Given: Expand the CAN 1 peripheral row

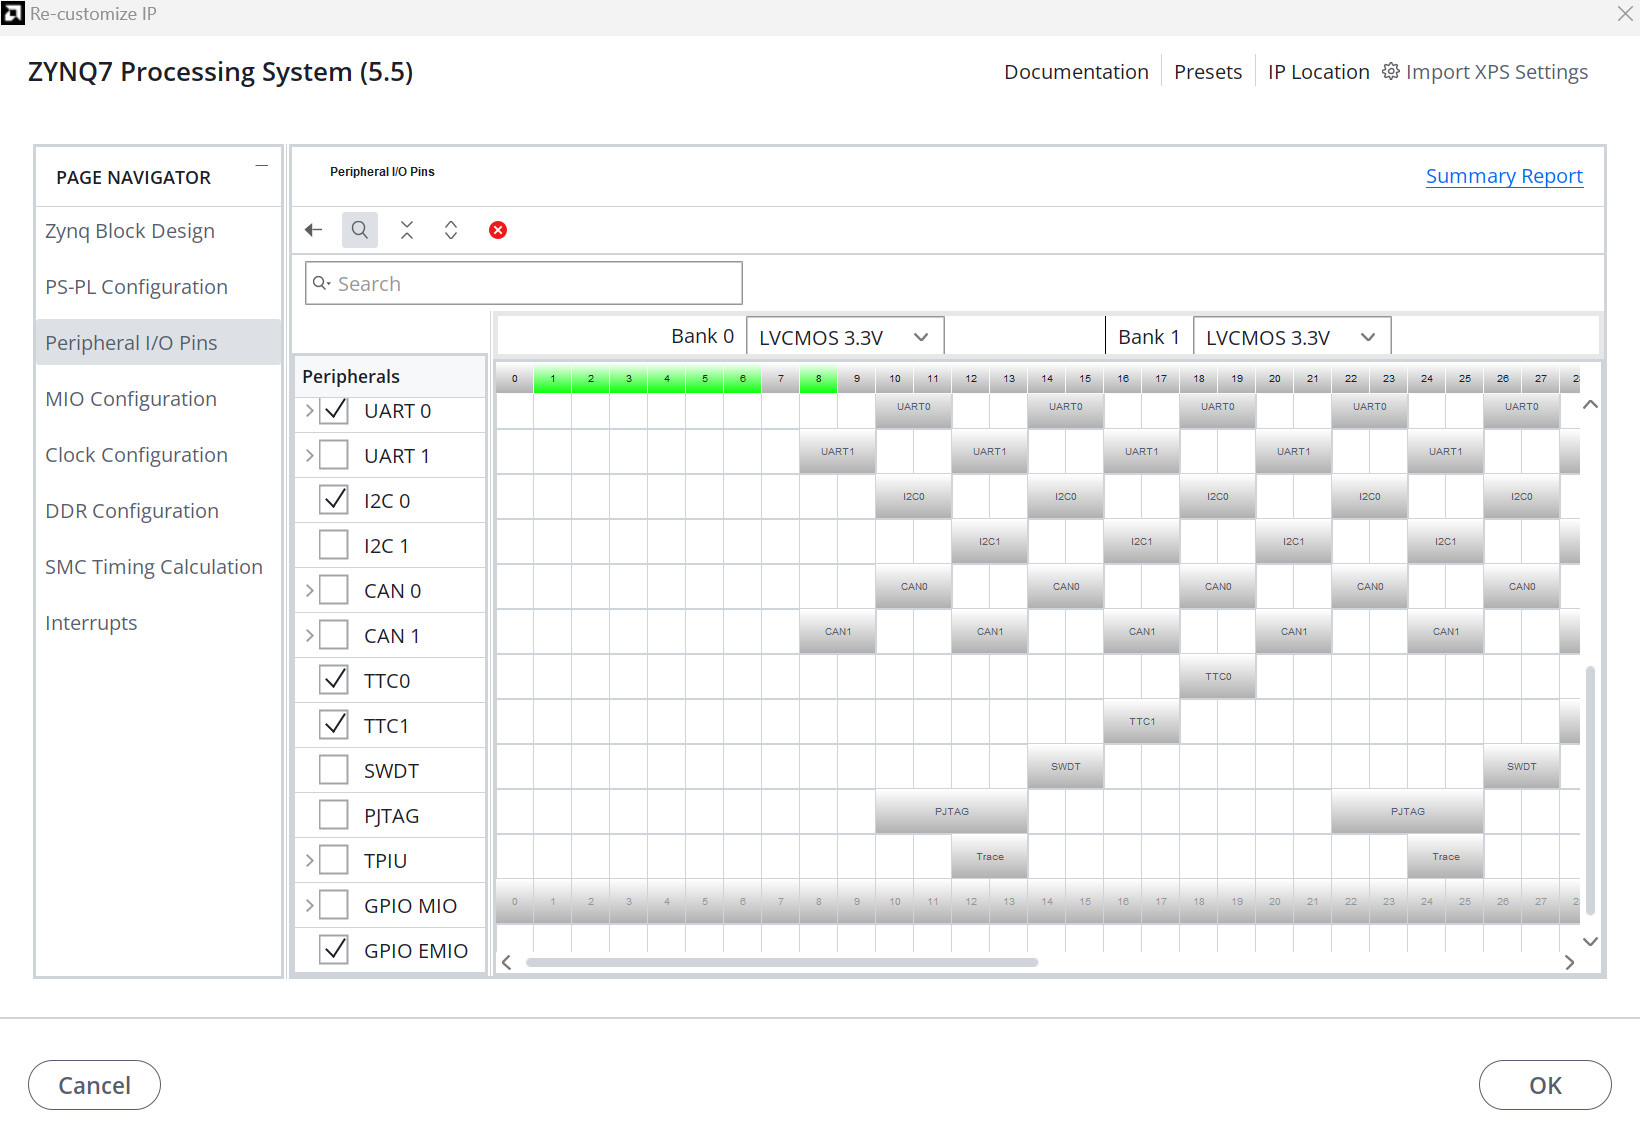Looking at the screenshot, I should click(309, 635).
